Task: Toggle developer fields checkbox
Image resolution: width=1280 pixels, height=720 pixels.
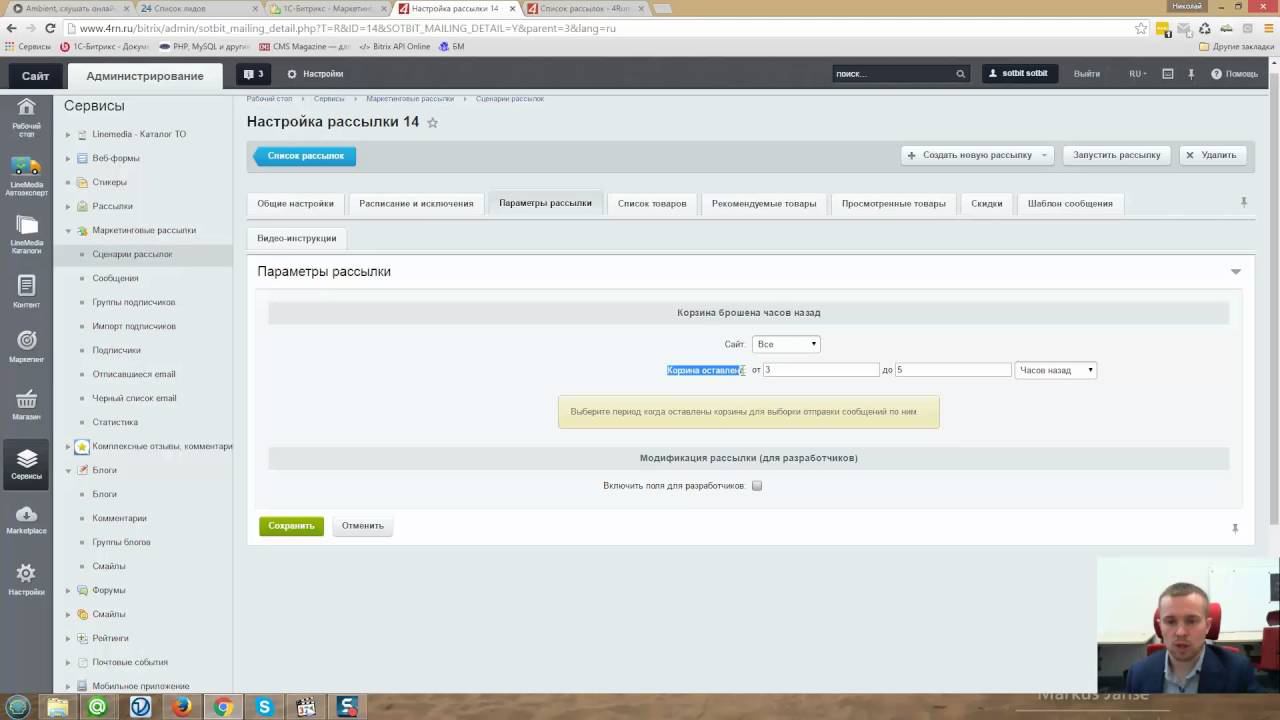Action: tap(757, 486)
